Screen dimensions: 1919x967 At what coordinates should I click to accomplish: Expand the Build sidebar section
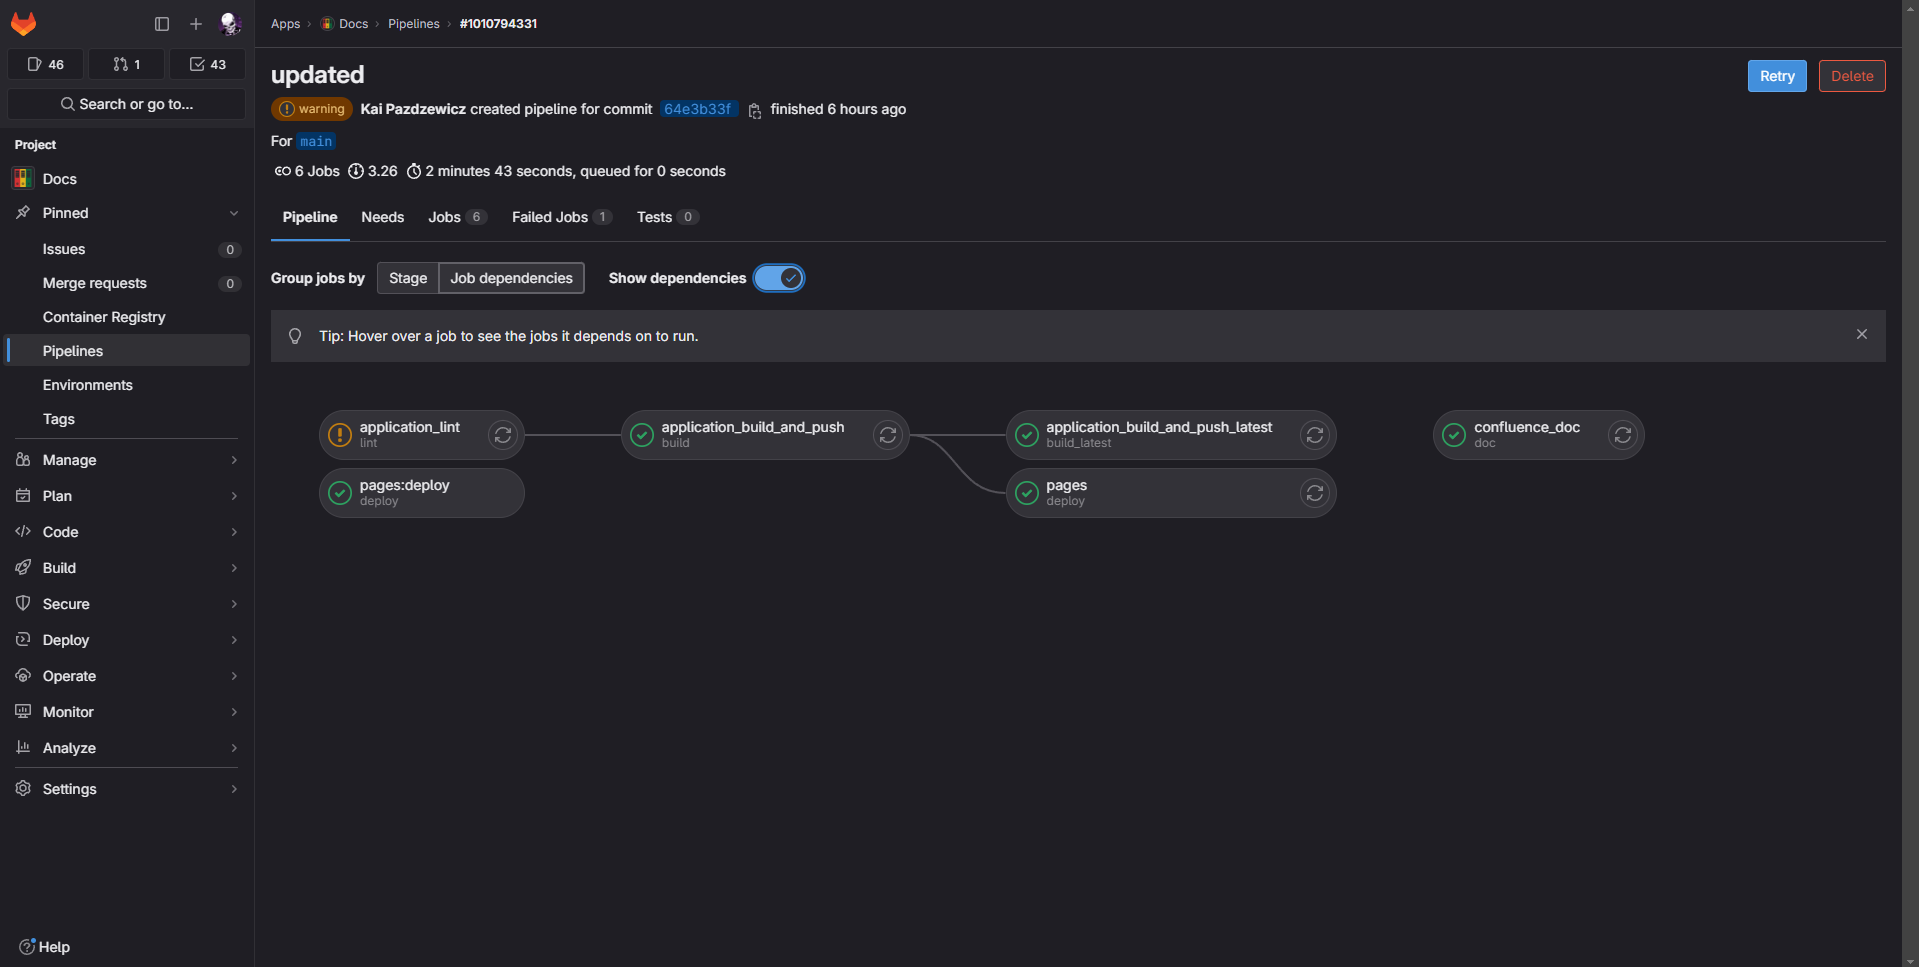click(126, 568)
